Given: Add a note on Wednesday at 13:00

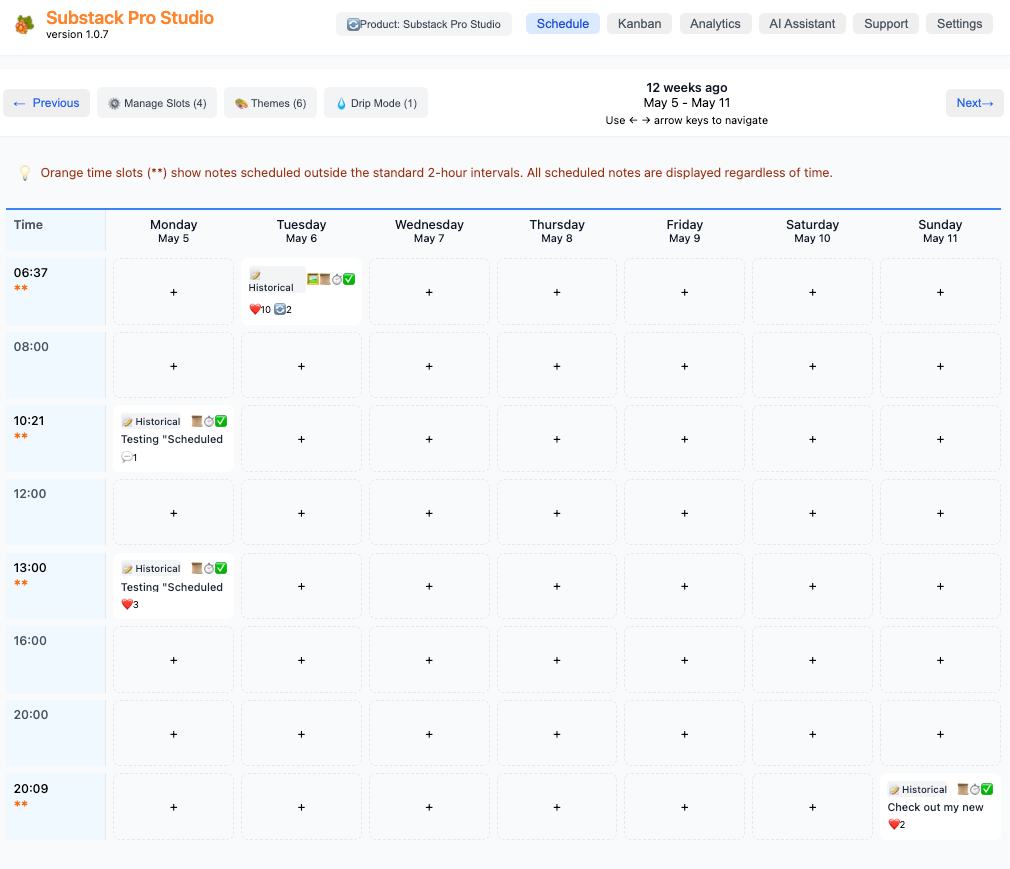Looking at the screenshot, I should click(x=429, y=586).
